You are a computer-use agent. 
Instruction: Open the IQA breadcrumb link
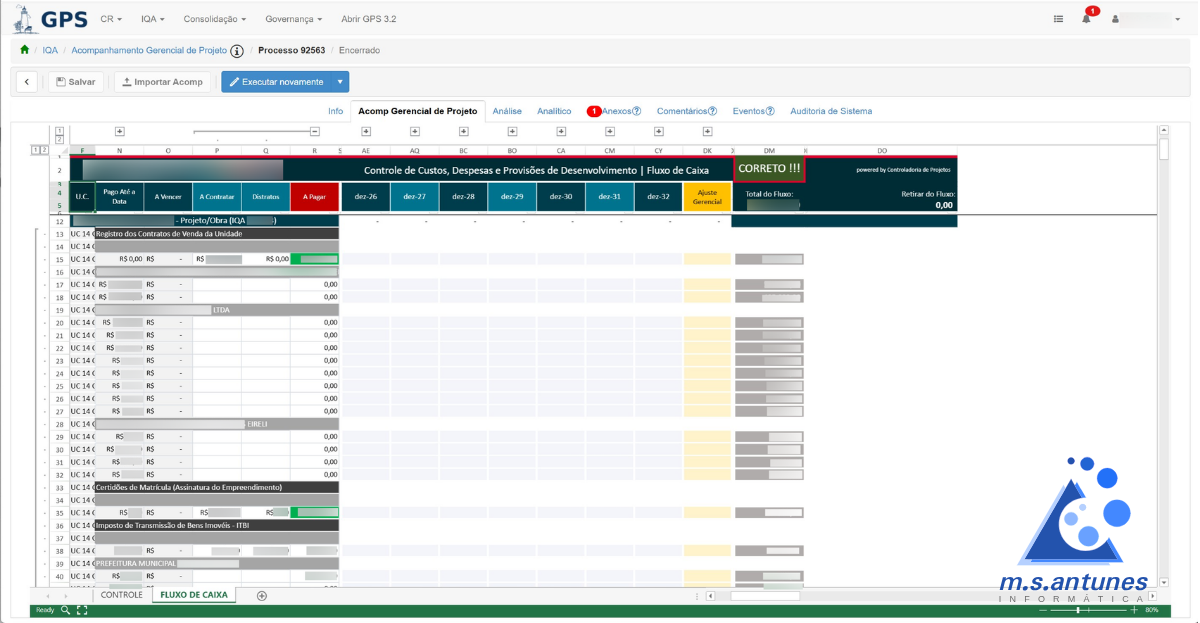coord(49,48)
